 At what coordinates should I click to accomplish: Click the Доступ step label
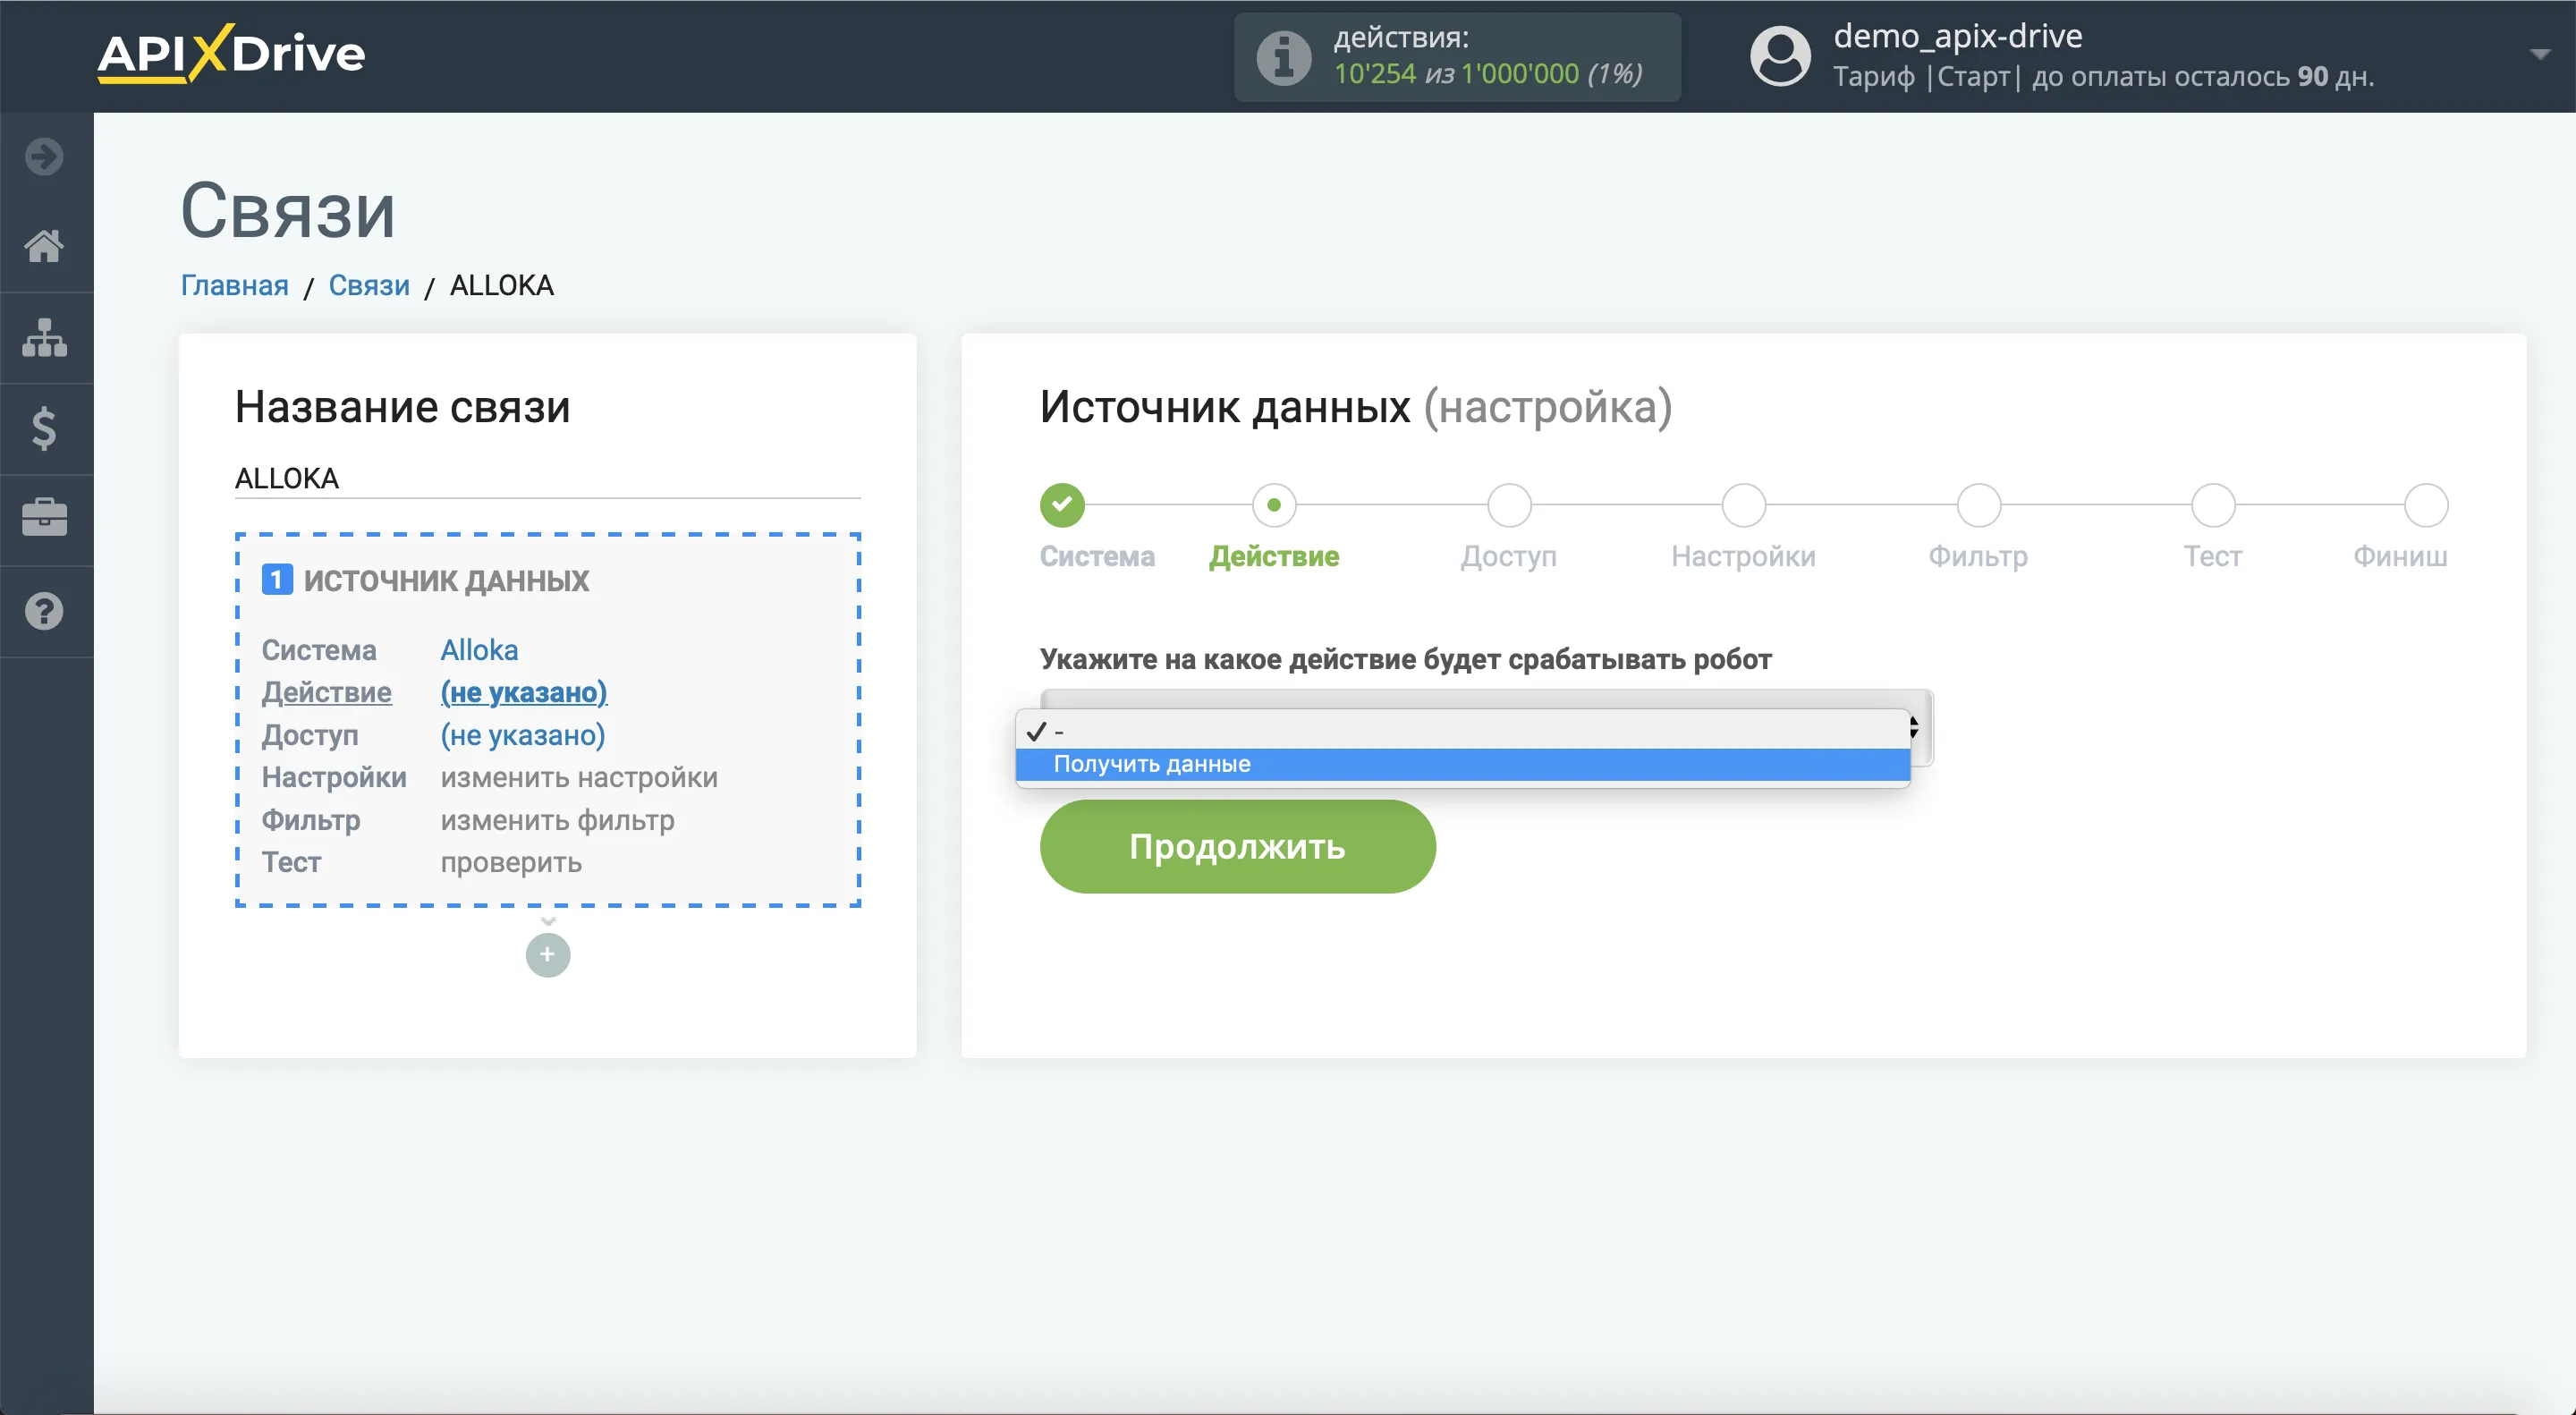pyautogui.click(x=1509, y=556)
